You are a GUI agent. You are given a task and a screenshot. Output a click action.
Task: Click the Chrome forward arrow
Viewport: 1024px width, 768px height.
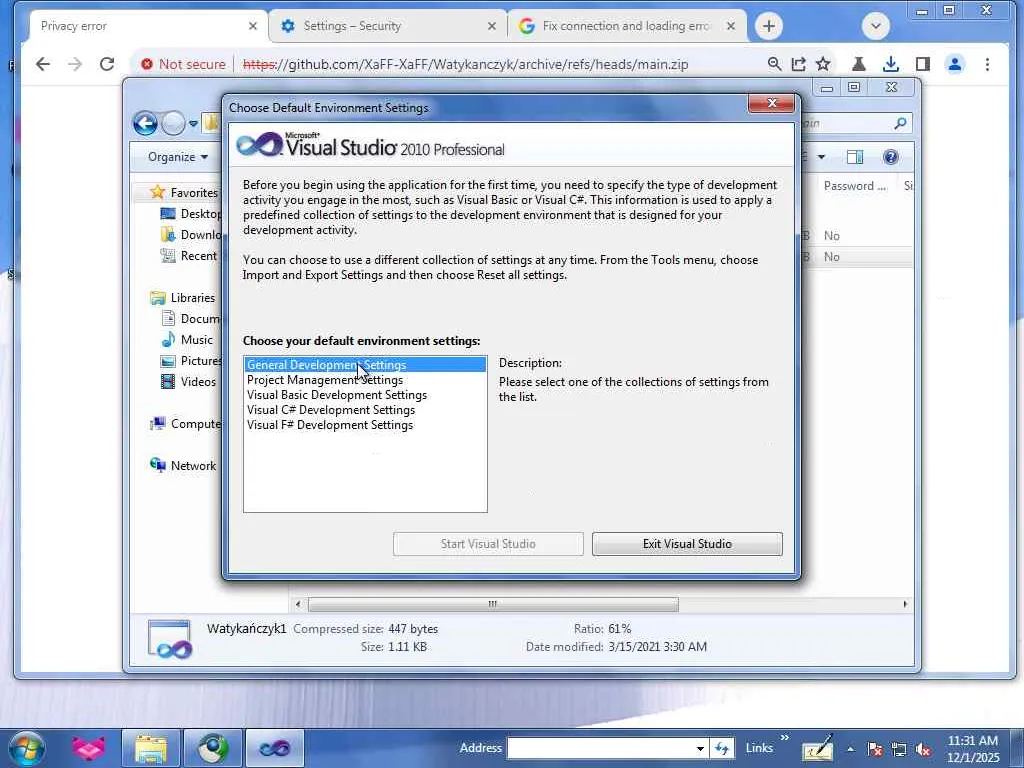pos(75,64)
